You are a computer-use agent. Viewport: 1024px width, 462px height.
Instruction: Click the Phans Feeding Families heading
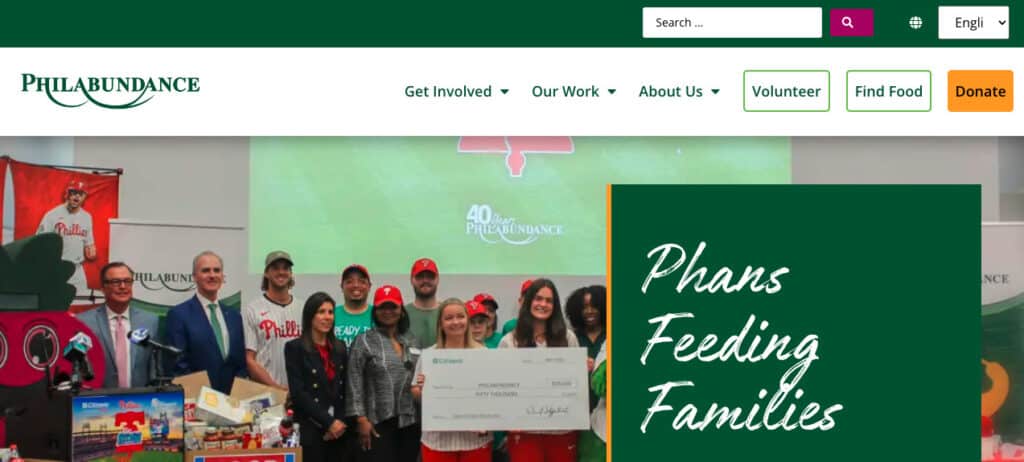741,337
